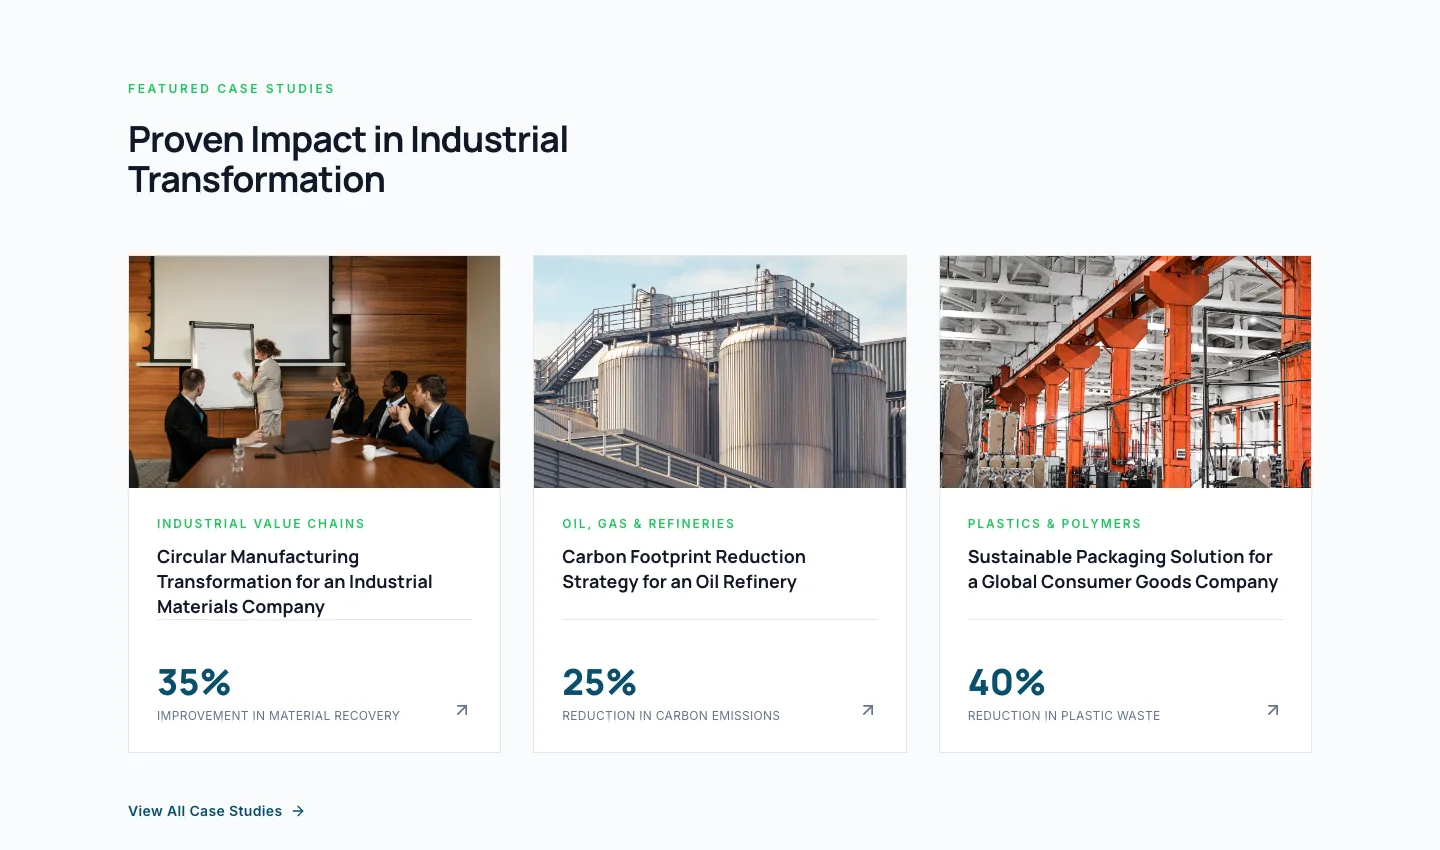
Task: Click the 25% statistic value
Action: [x=599, y=682]
